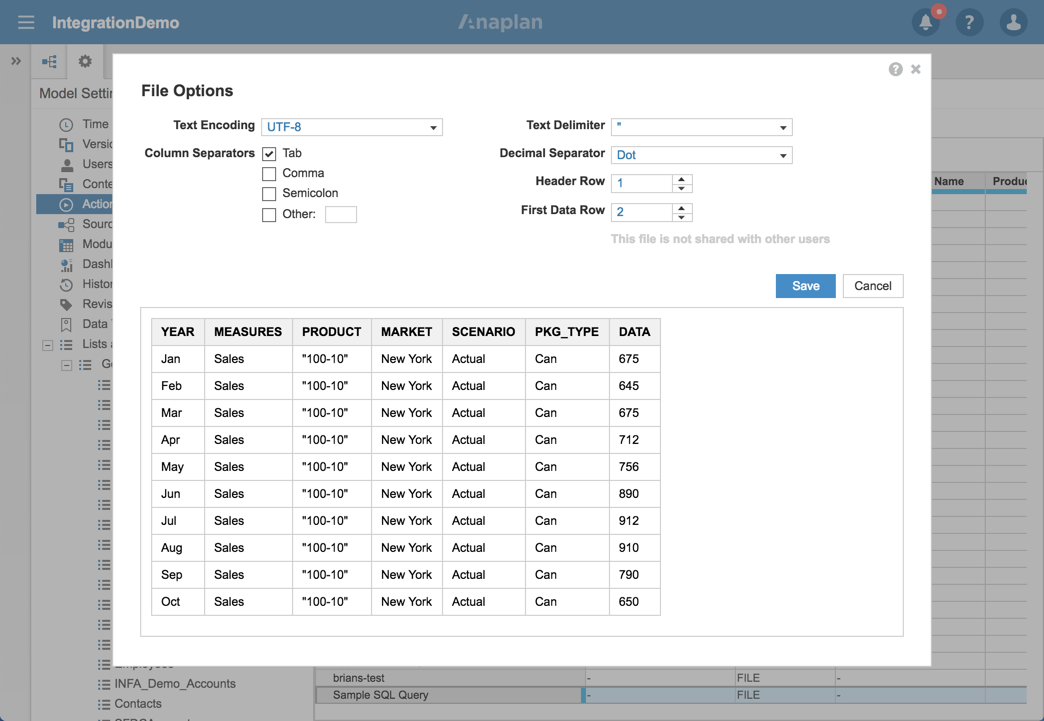1044x721 pixels.
Task: Open the Decimal Separator Dot dropdown
Action: [702, 154]
